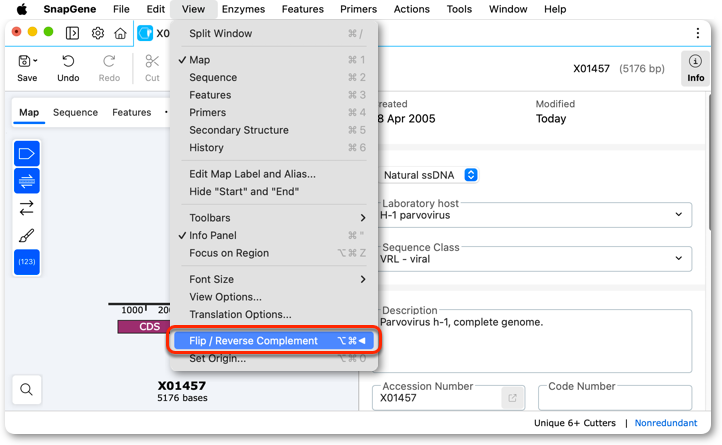Open the Laboratory host dropdown
722x445 pixels.
pos(534,215)
